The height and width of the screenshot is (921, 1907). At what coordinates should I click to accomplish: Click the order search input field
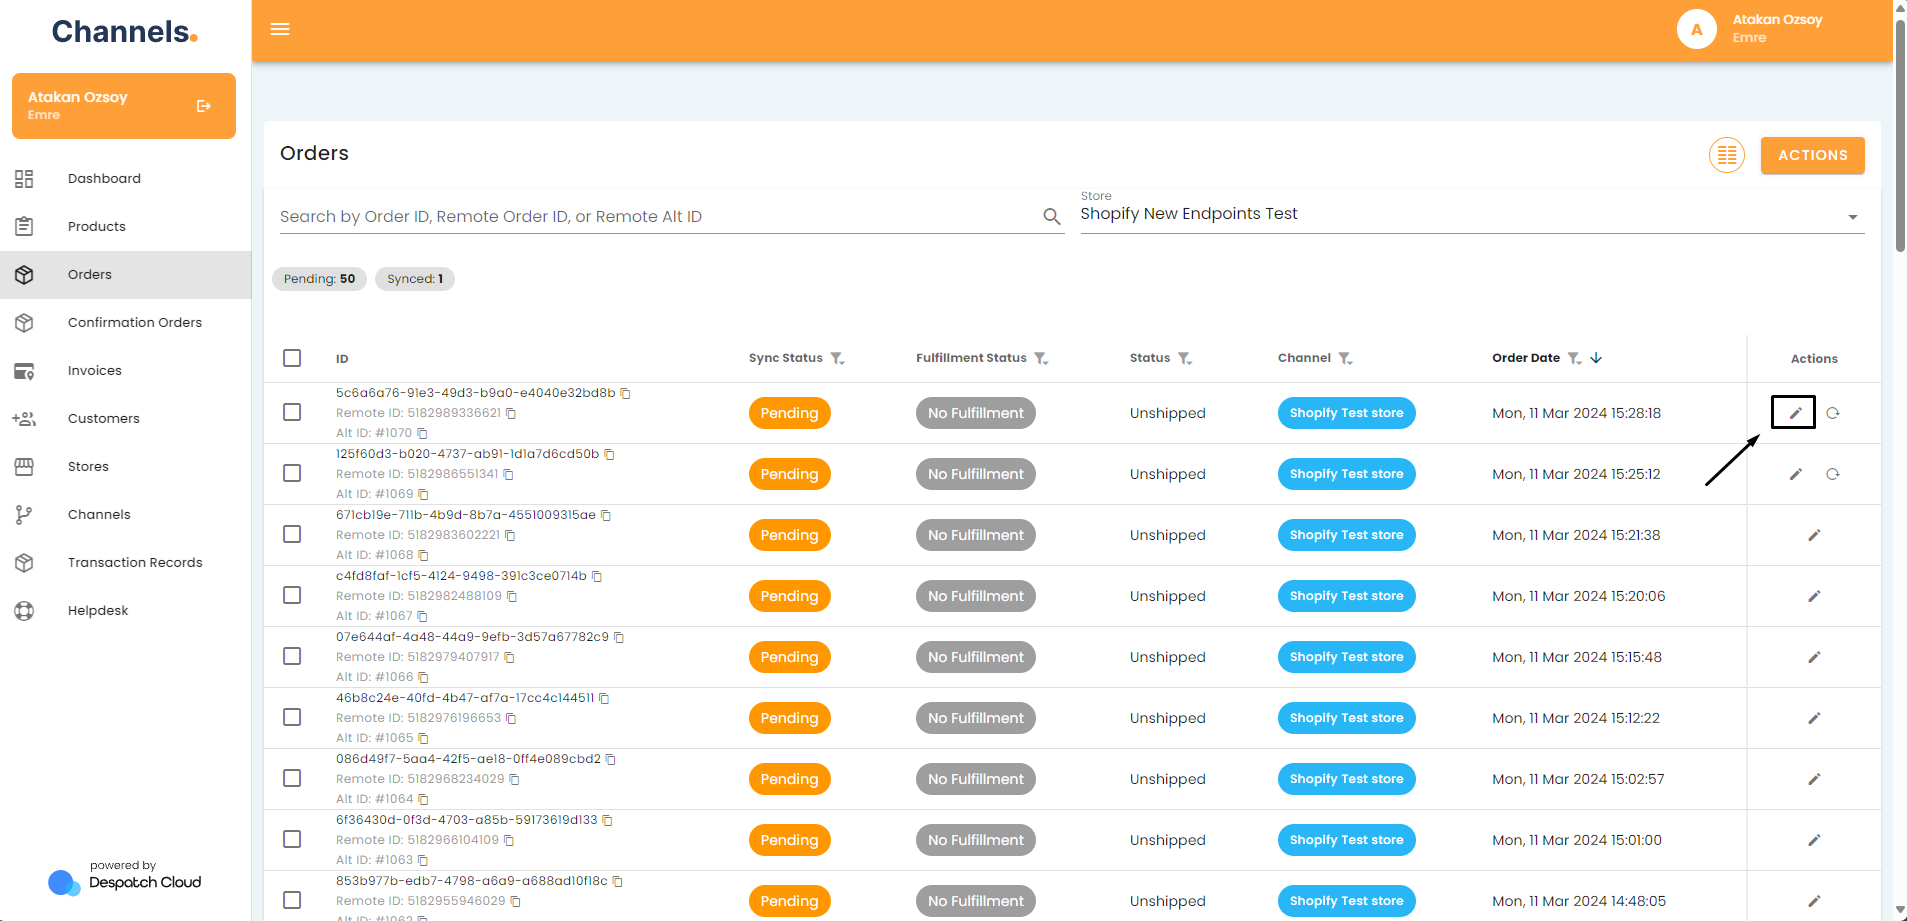660,216
